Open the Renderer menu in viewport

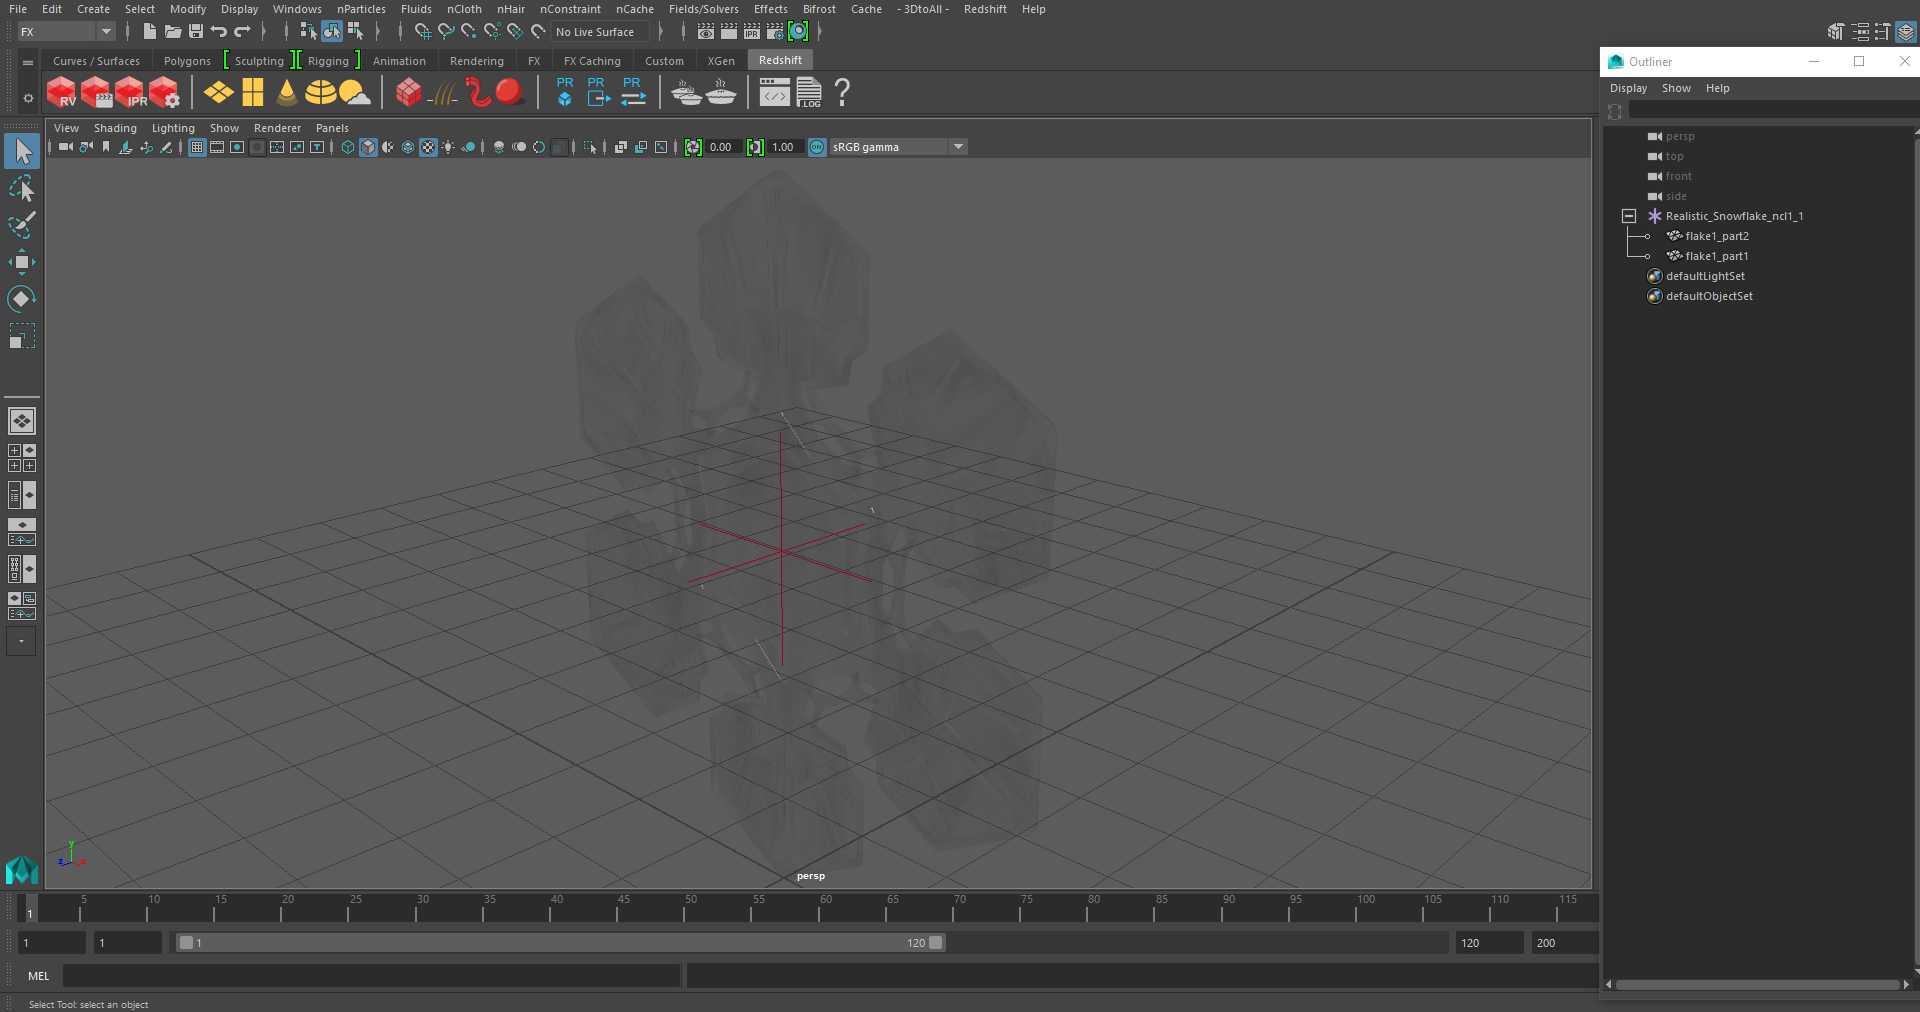click(x=277, y=128)
